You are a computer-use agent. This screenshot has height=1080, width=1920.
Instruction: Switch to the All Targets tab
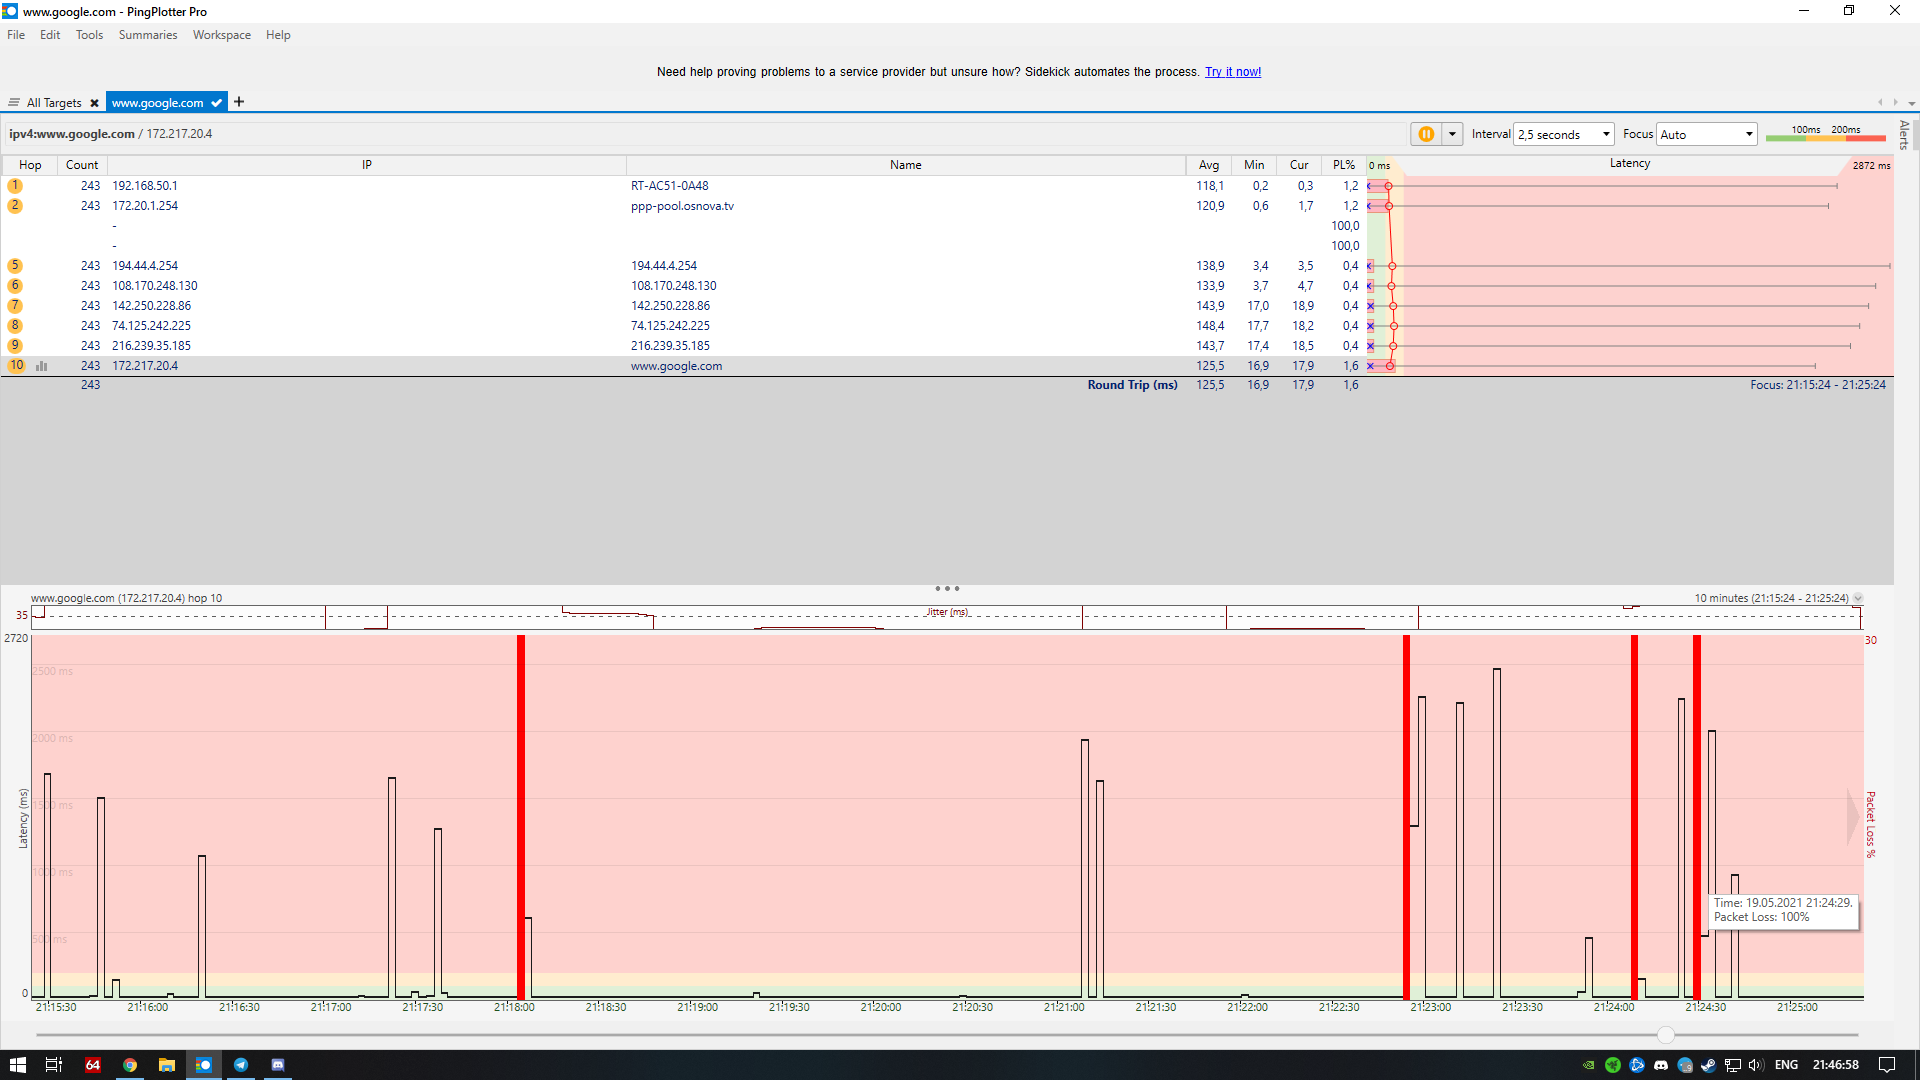(x=53, y=103)
